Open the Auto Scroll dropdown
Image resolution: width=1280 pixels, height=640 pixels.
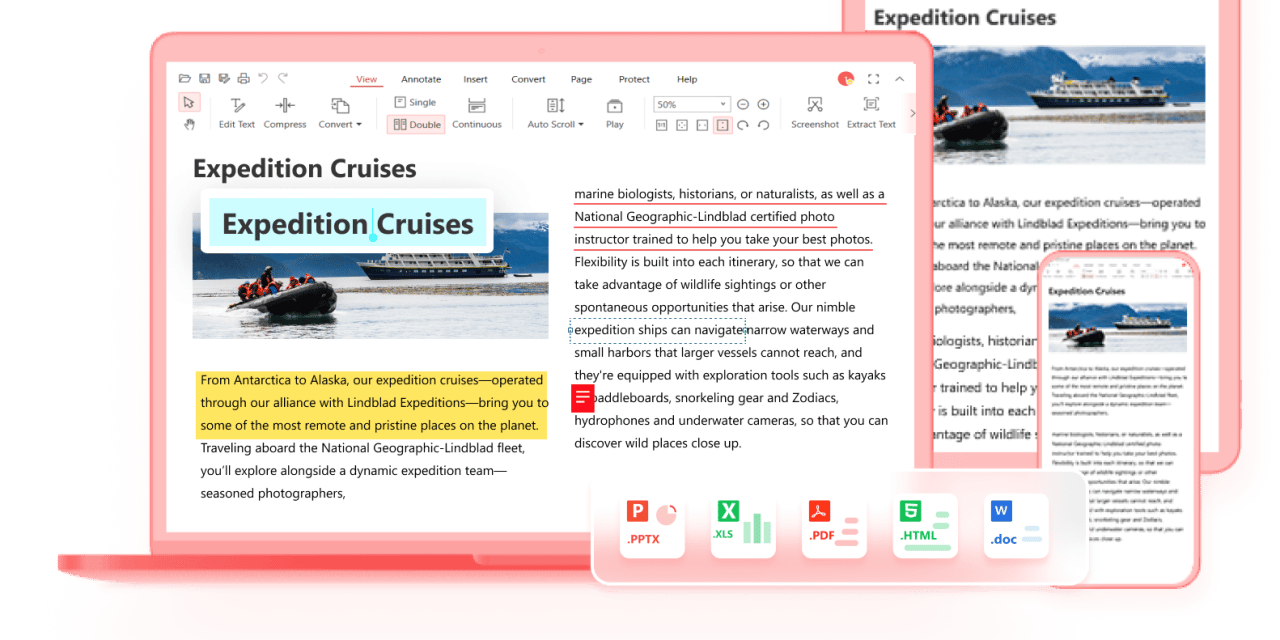point(555,112)
